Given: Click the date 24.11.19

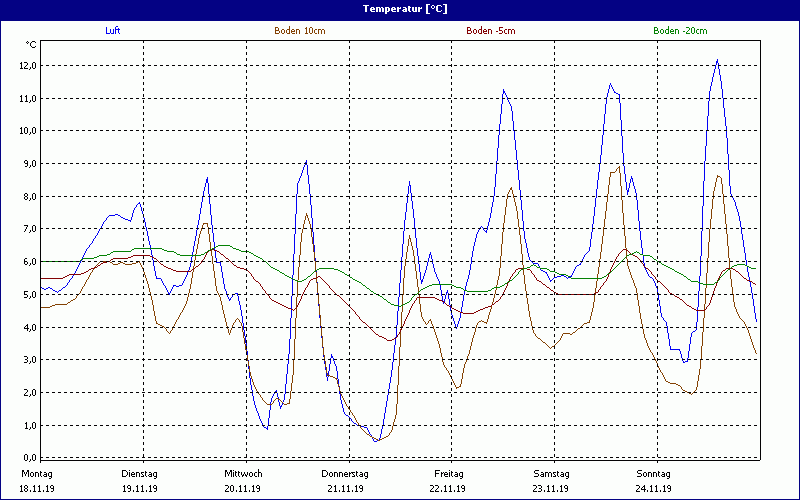Looking at the screenshot, I should [654, 489].
